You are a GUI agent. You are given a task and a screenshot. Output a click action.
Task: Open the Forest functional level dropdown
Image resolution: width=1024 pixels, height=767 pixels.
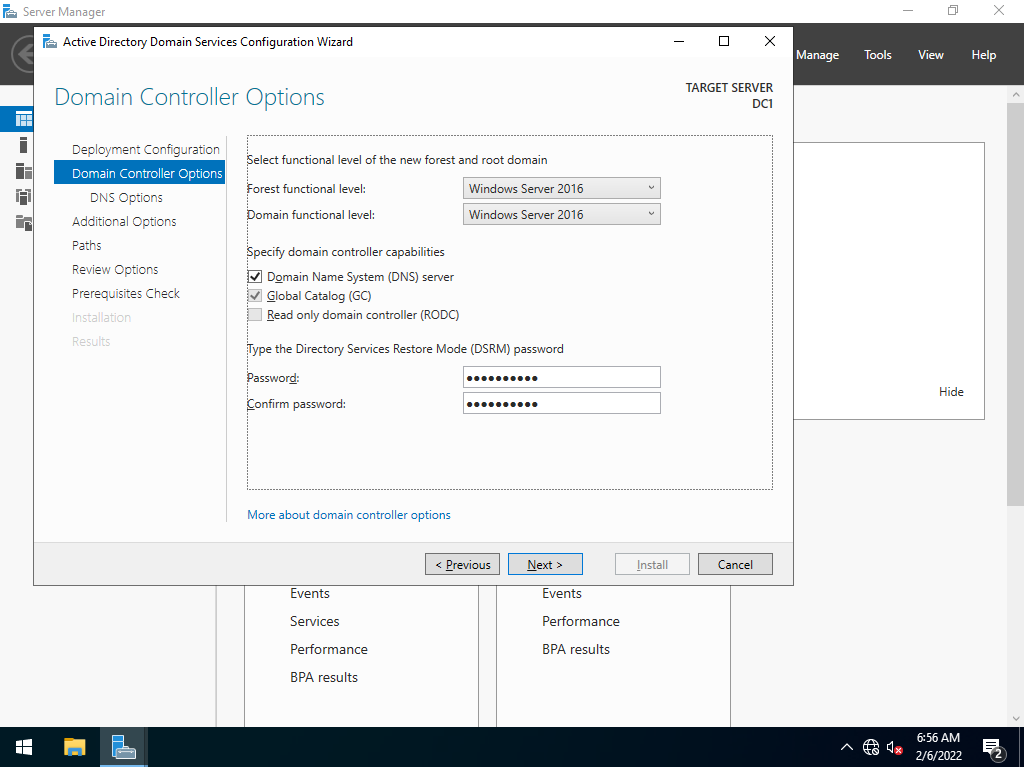[x=562, y=188]
